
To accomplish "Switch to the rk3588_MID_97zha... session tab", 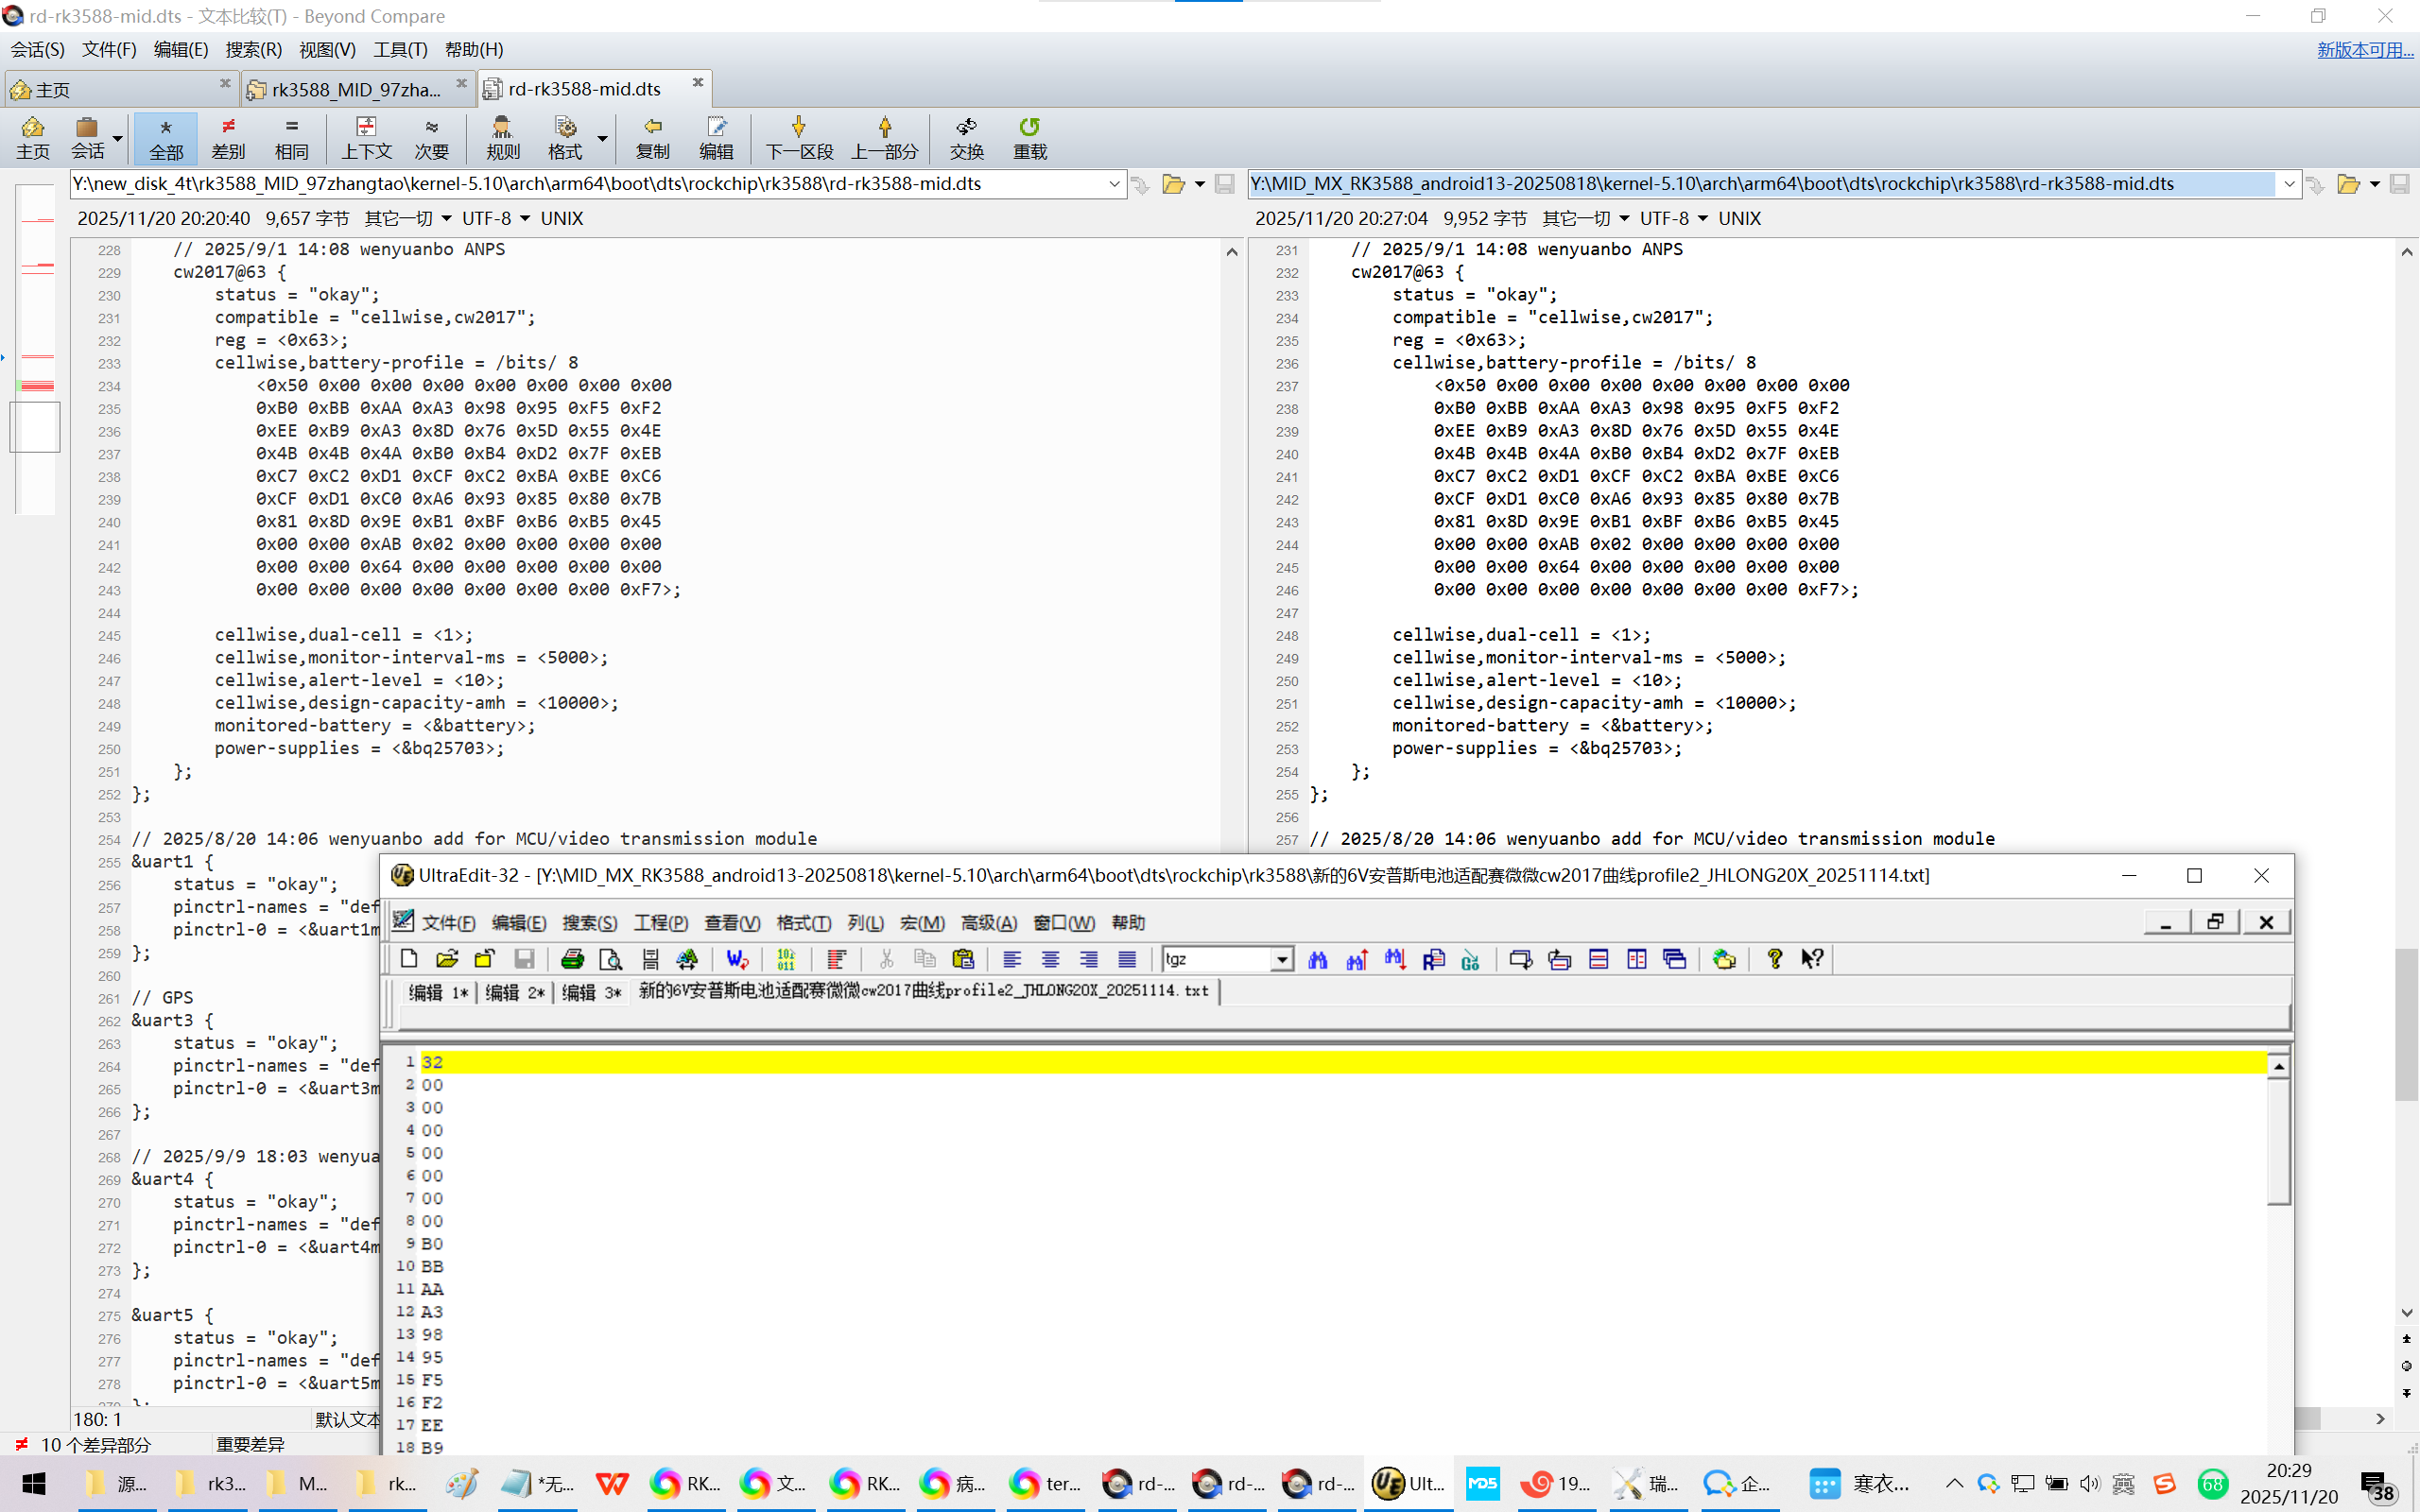I will pos(355,89).
